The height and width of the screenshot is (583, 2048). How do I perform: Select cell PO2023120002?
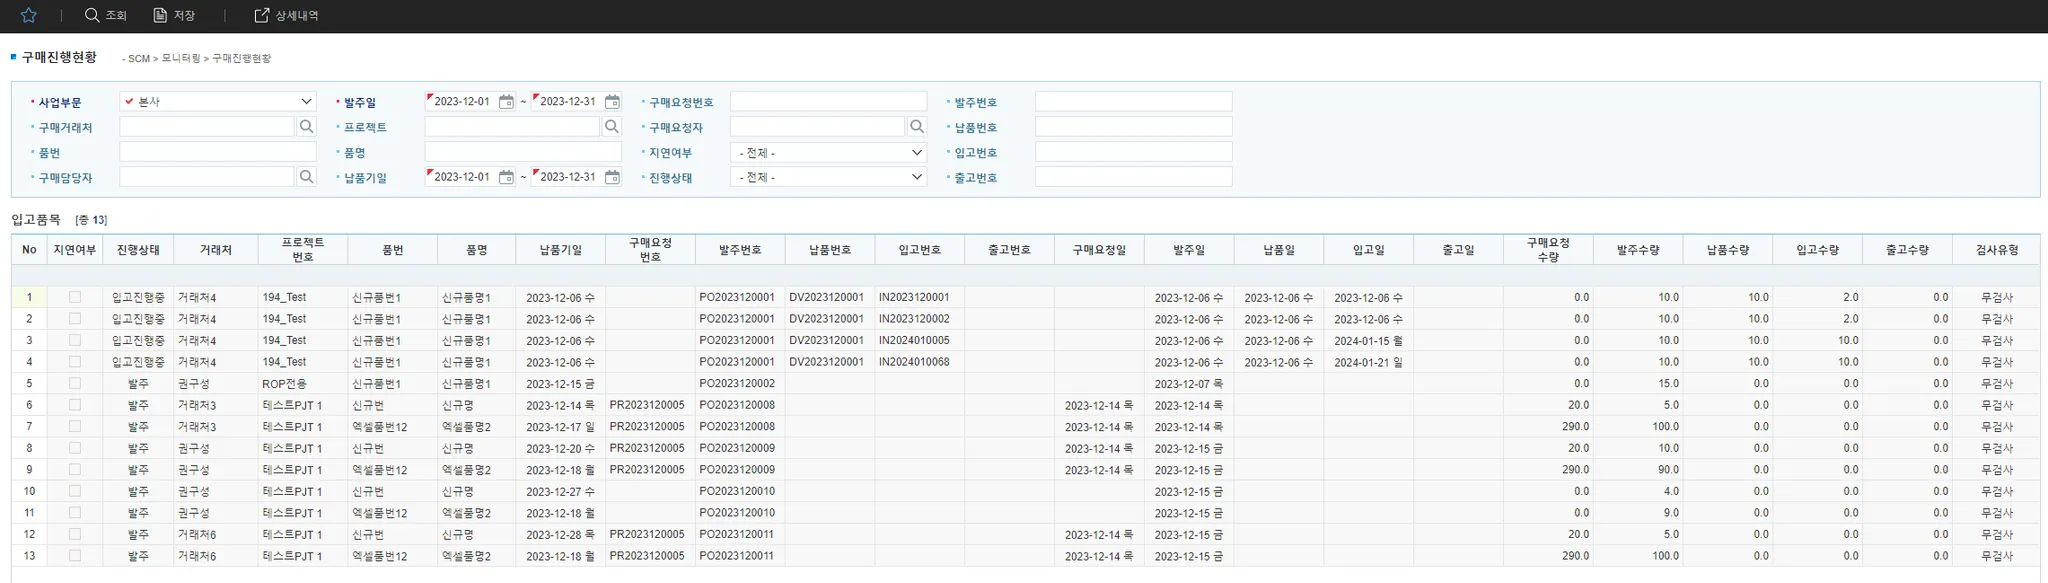coord(740,383)
